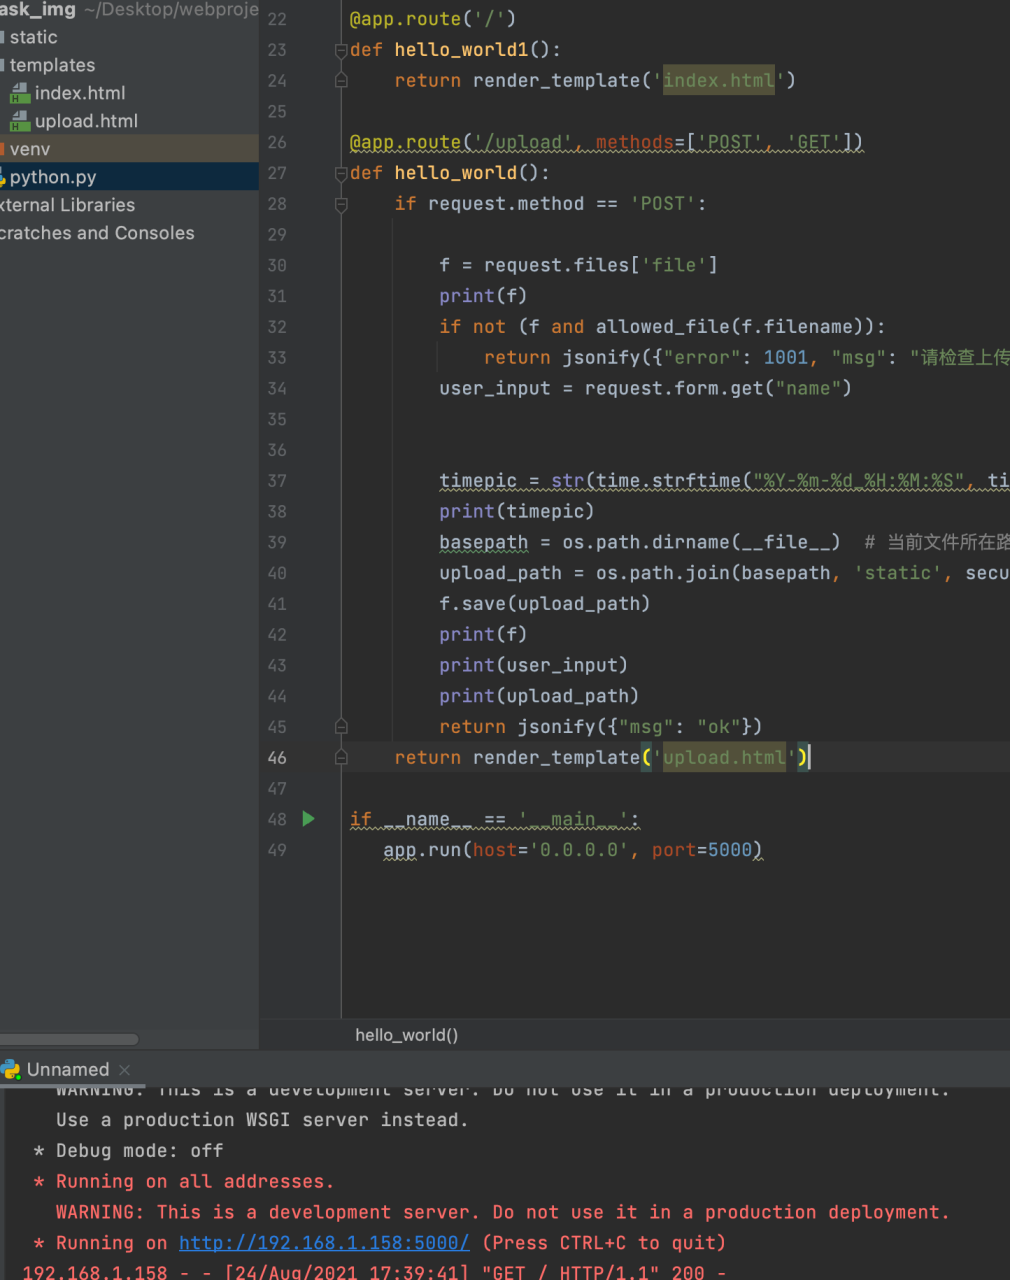The width and height of the screenshot is (1010, 1280).
Task: Click the fold end marker at line 24
Action: pos(341,81)
